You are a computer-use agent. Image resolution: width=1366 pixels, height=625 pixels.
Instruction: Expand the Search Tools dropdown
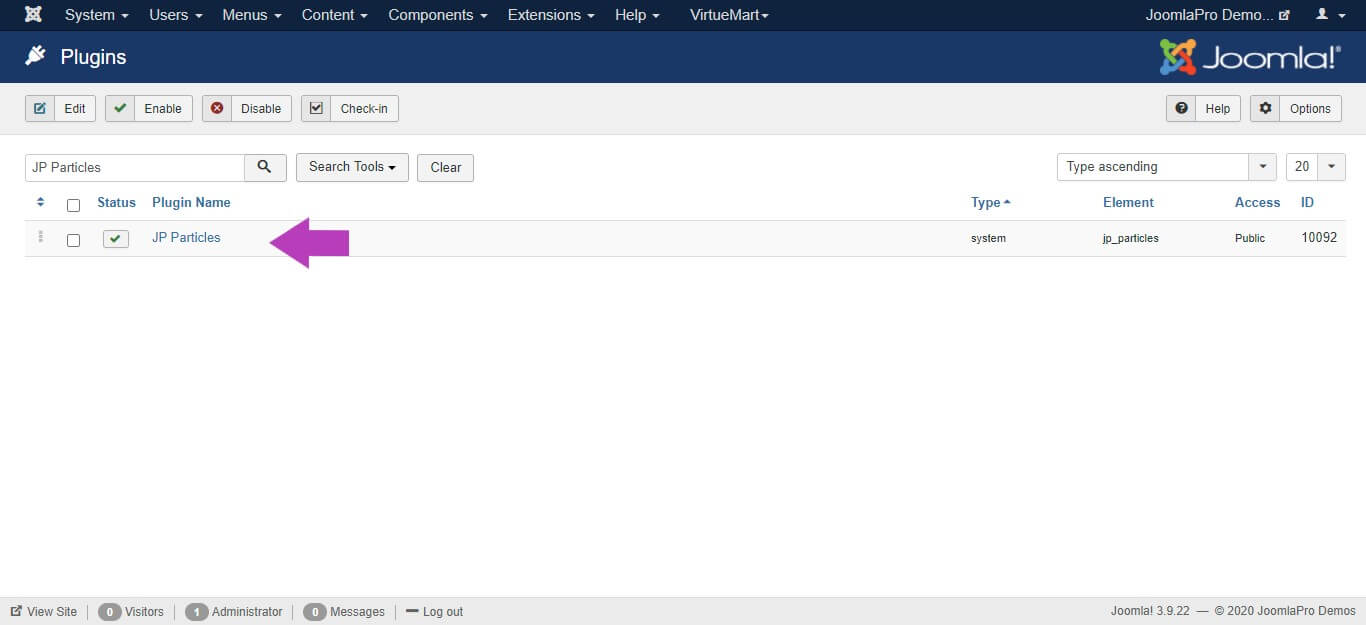click(x=352, y=167)
